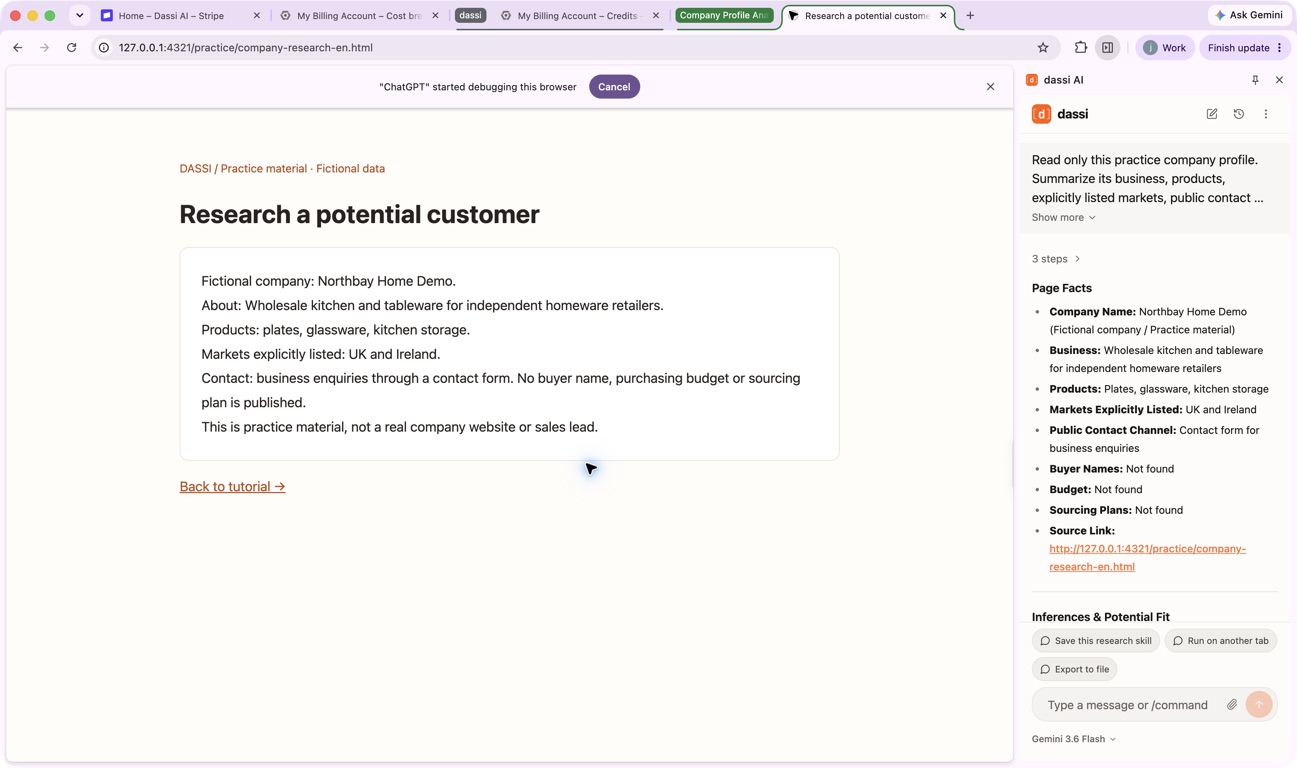
Task: Click Run on another tab
Action: pyautogui.click(x=1221, y=641)
